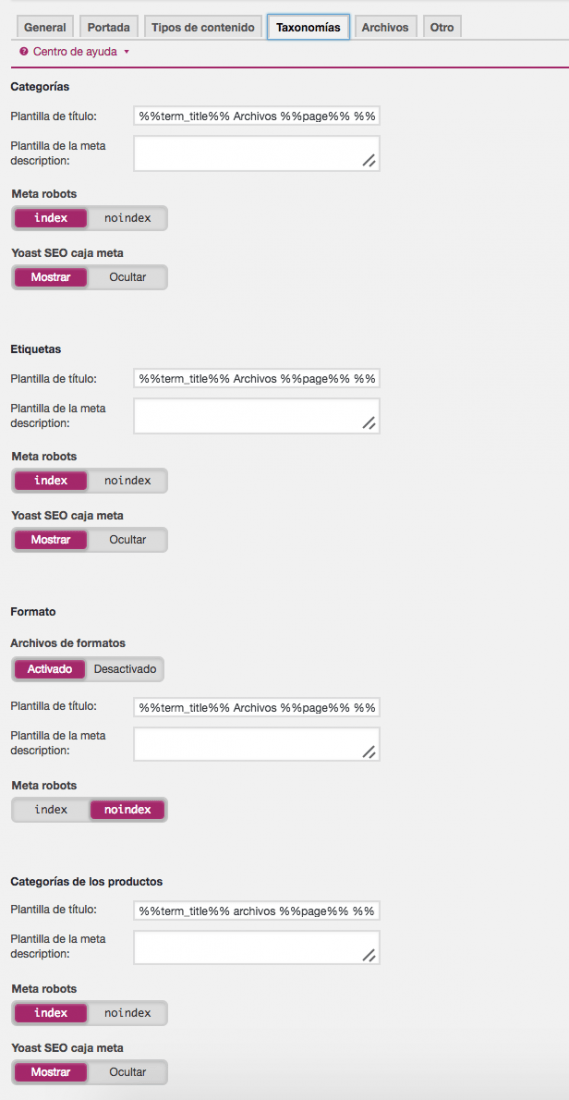The height and width of the screenshot is (1100, 569).
Task: Click resize handle of Categorías meta description
Action: [x=369, y=161]
